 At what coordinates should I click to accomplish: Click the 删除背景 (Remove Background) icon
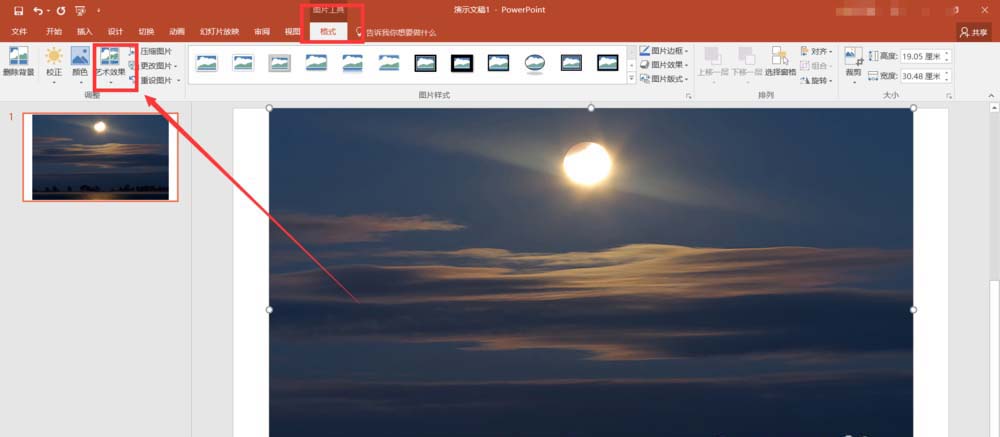click(x=18, y=62)
